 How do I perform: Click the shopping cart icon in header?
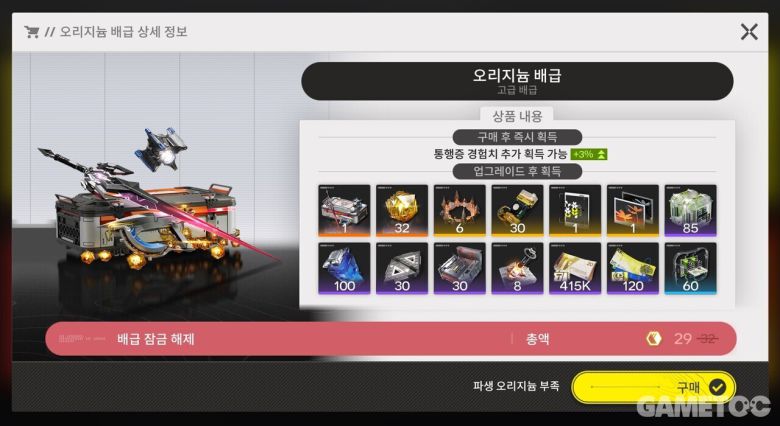click(x=31, y=32)
